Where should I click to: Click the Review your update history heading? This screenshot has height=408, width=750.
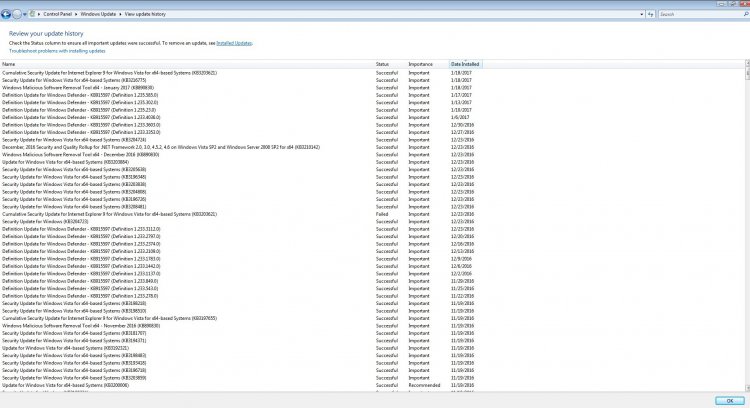point(46,33)
